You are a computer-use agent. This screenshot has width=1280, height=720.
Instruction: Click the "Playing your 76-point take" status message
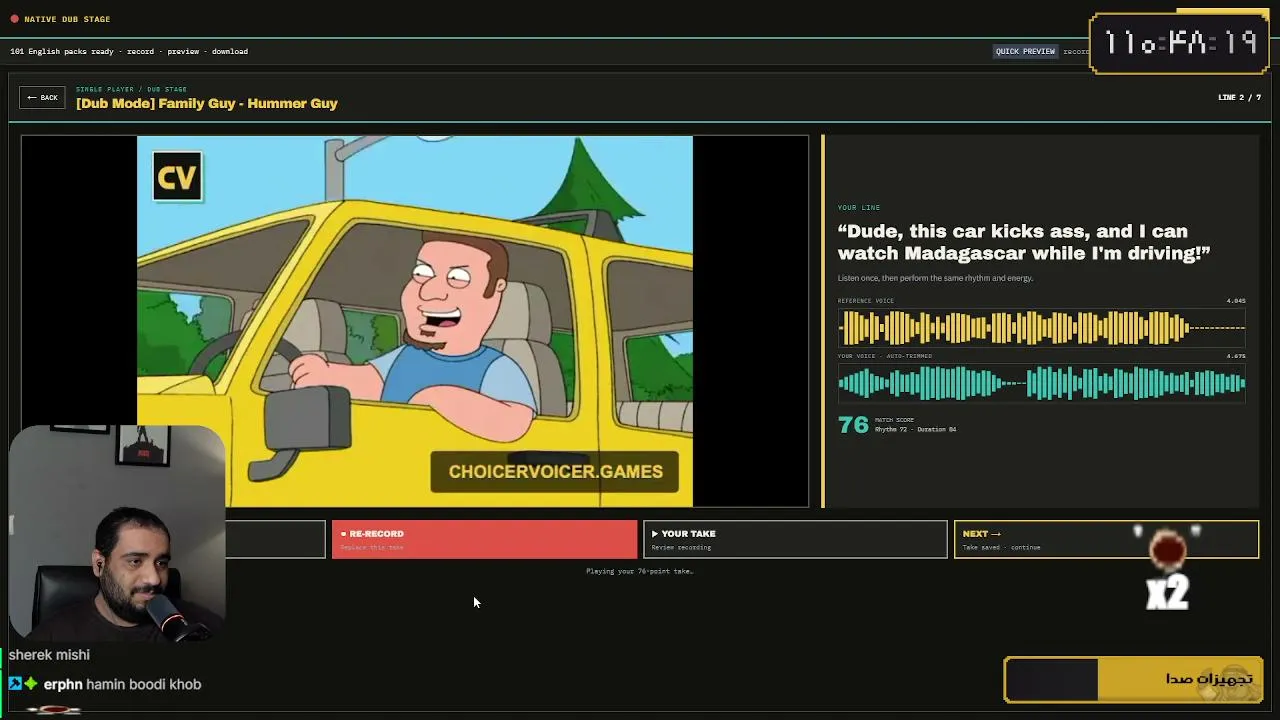639,571
